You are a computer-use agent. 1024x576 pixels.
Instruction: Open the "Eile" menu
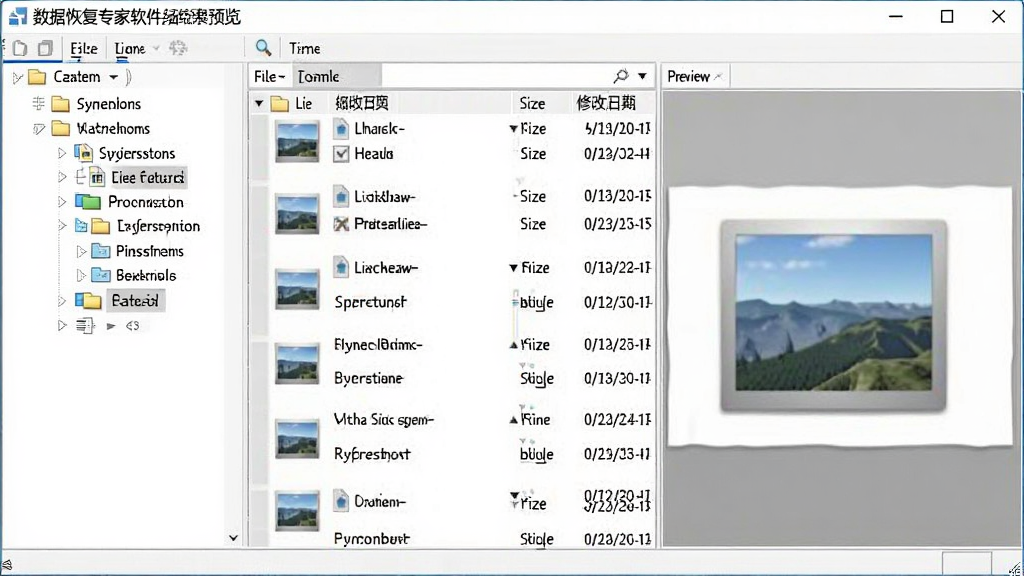pyautogui.click(x=84, y=48)
